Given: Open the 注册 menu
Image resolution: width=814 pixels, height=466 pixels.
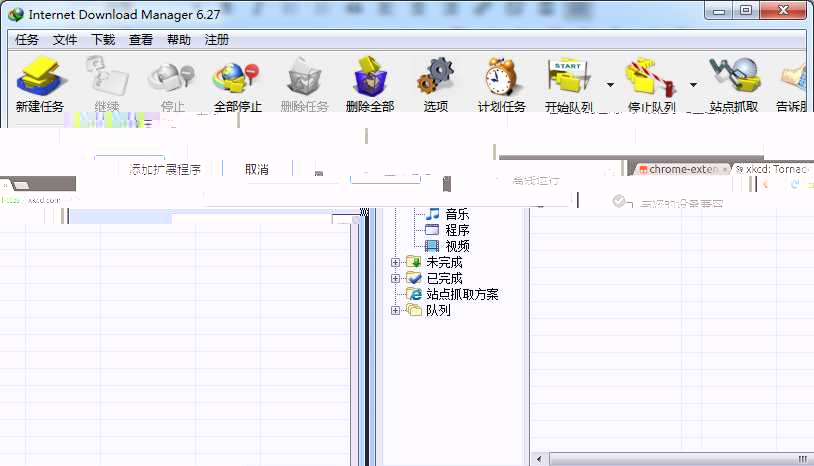Looking at the screenshot, I should (x=216, y=40).
